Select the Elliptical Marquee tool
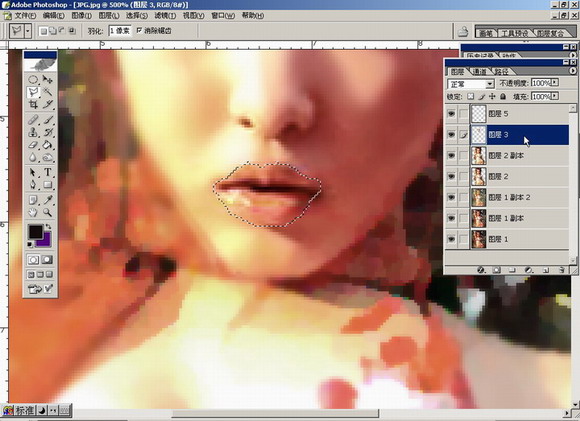The width and height of the screenshot is (580, 421). coord(33,80)
